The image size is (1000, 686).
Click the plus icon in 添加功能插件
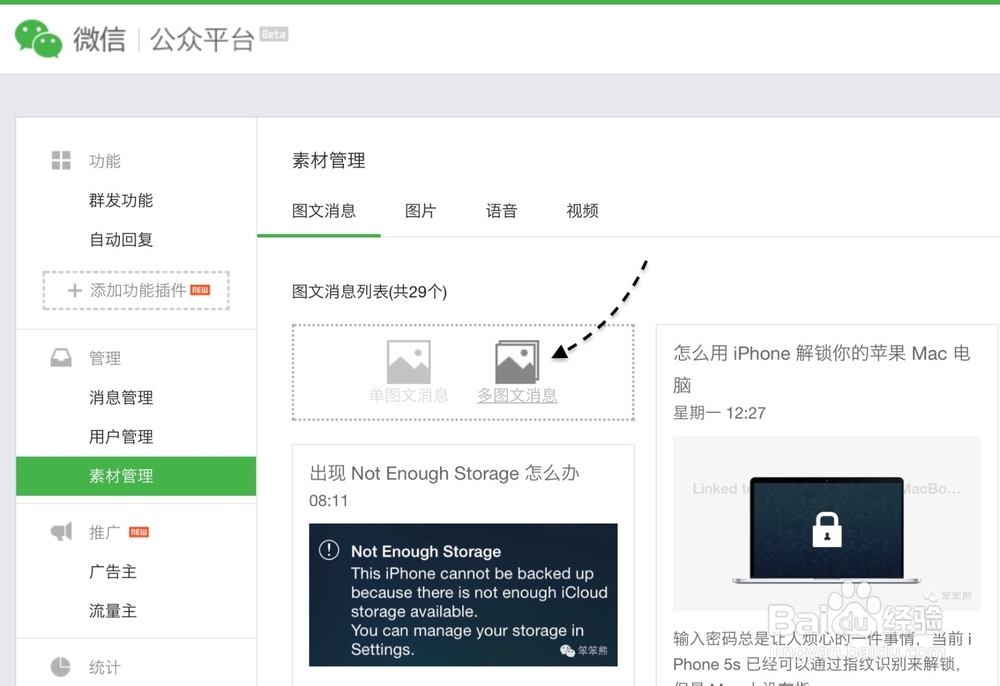[x=75, y=291]
